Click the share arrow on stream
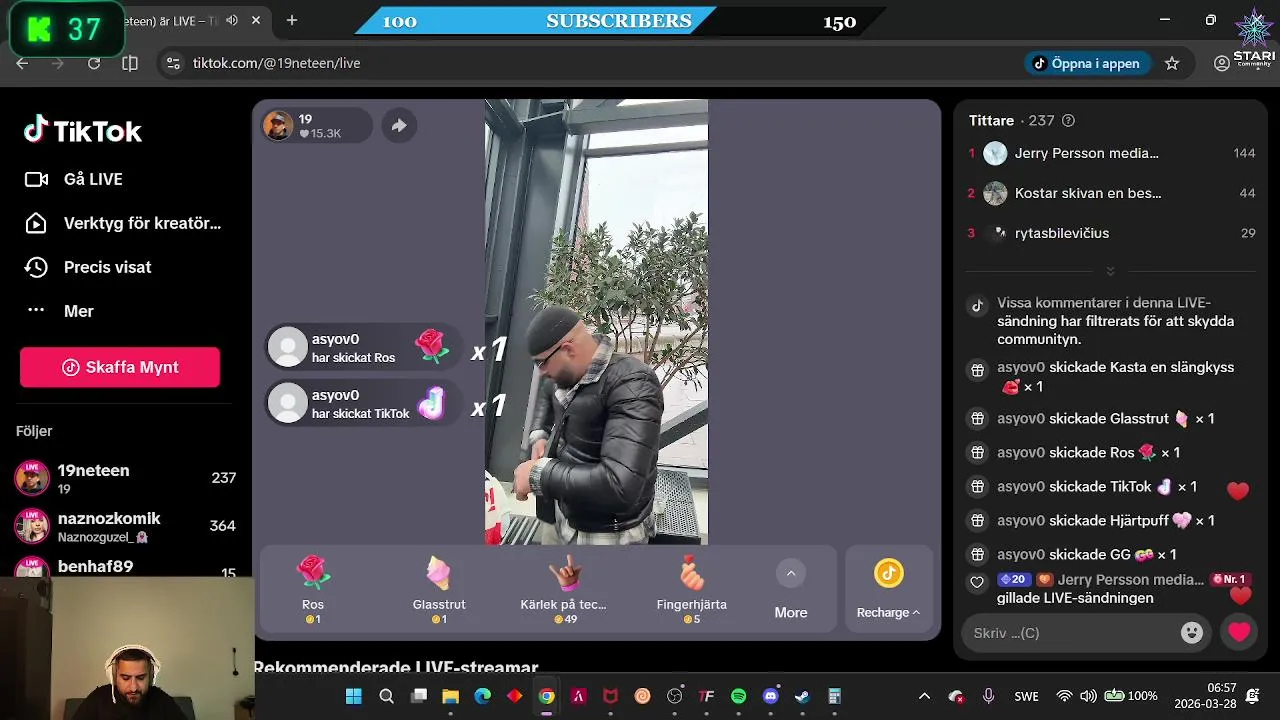This screenshot has height=720, width=1280. [x=398, y=125]
